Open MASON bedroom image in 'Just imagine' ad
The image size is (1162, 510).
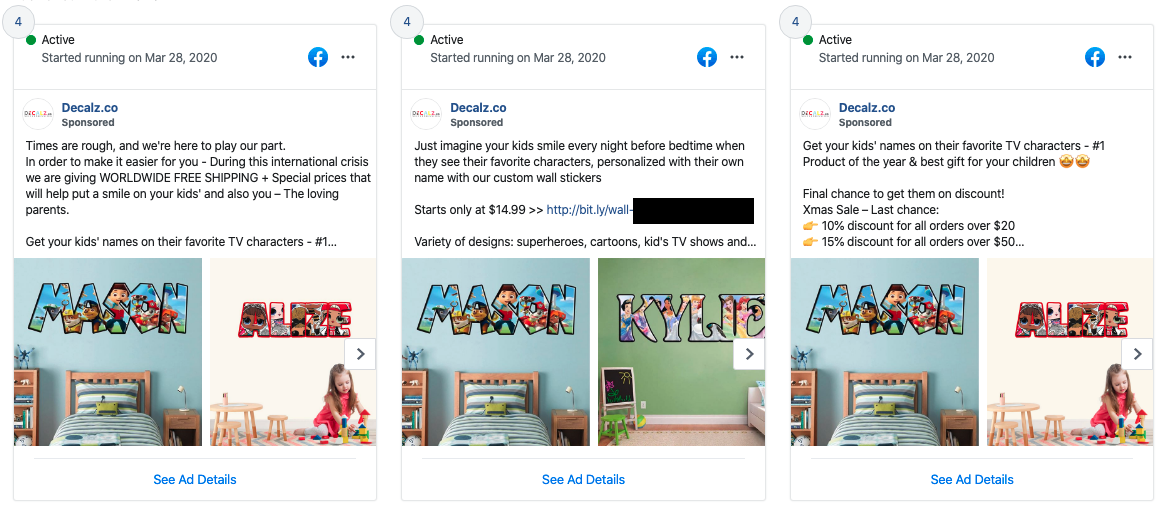coord(497,352)
